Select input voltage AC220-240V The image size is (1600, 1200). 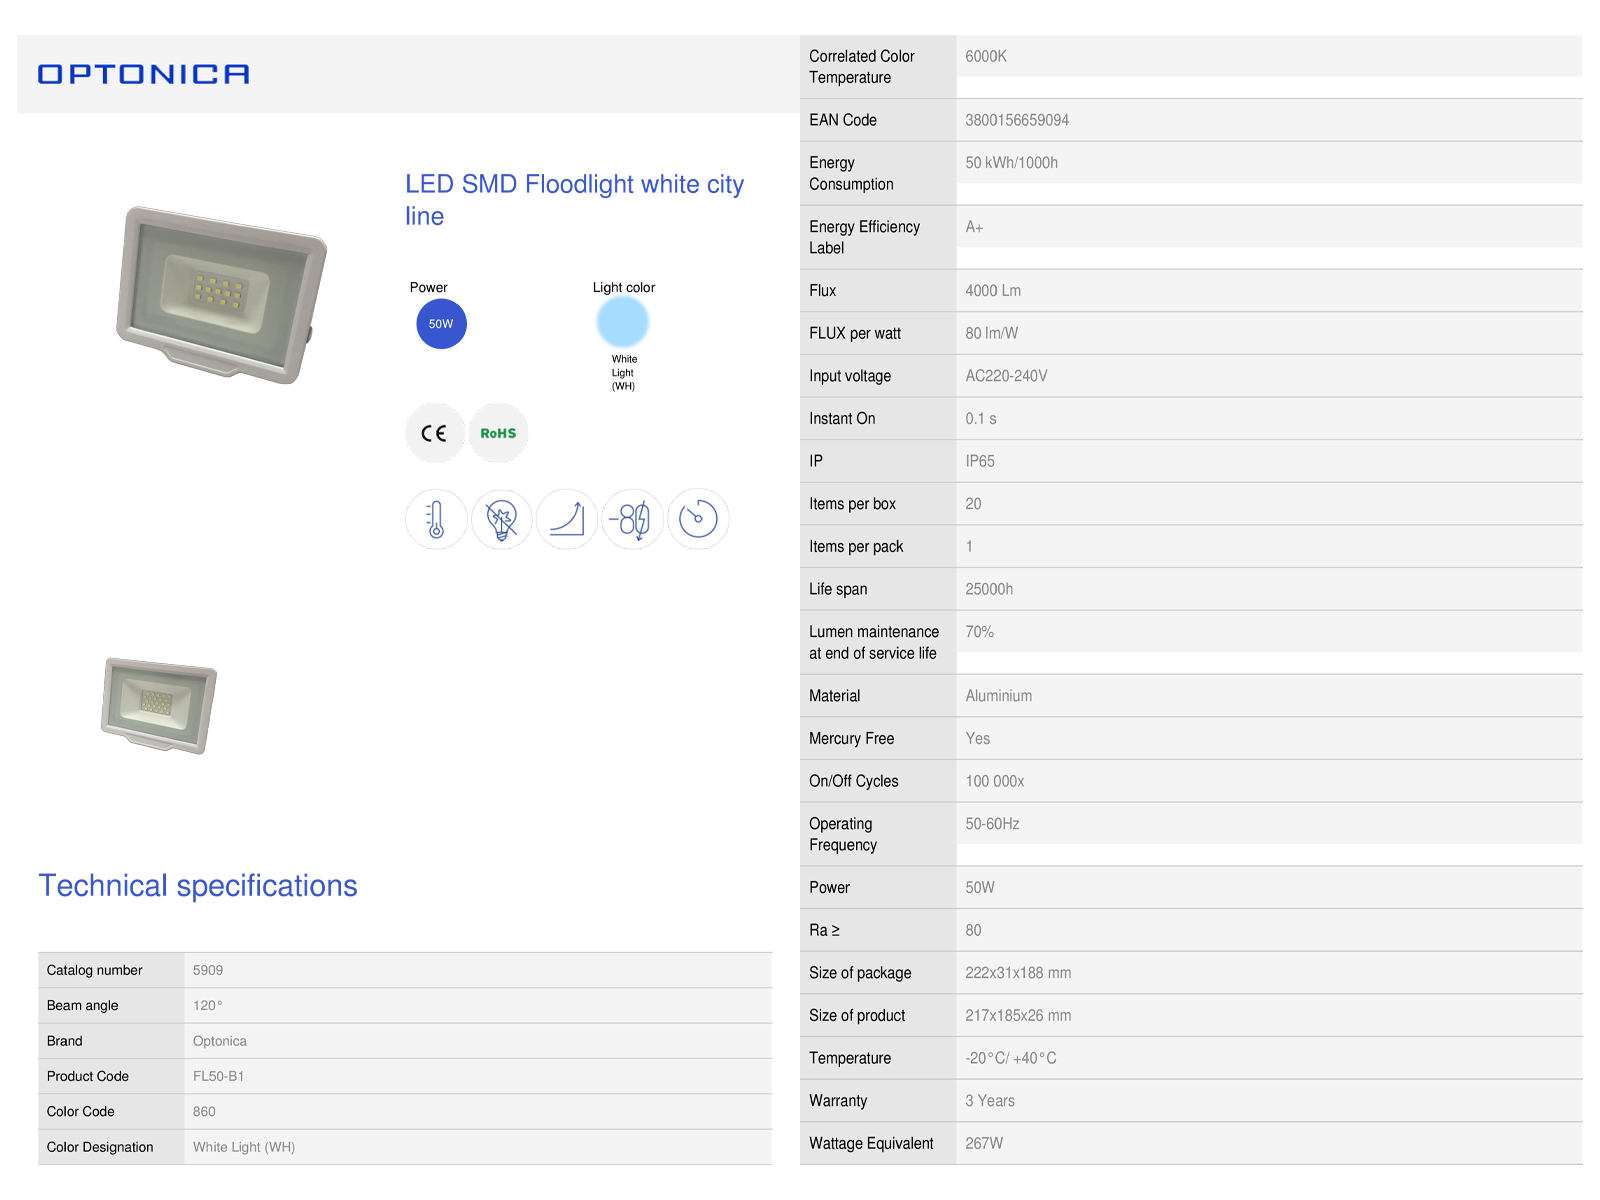[1007, 376]
